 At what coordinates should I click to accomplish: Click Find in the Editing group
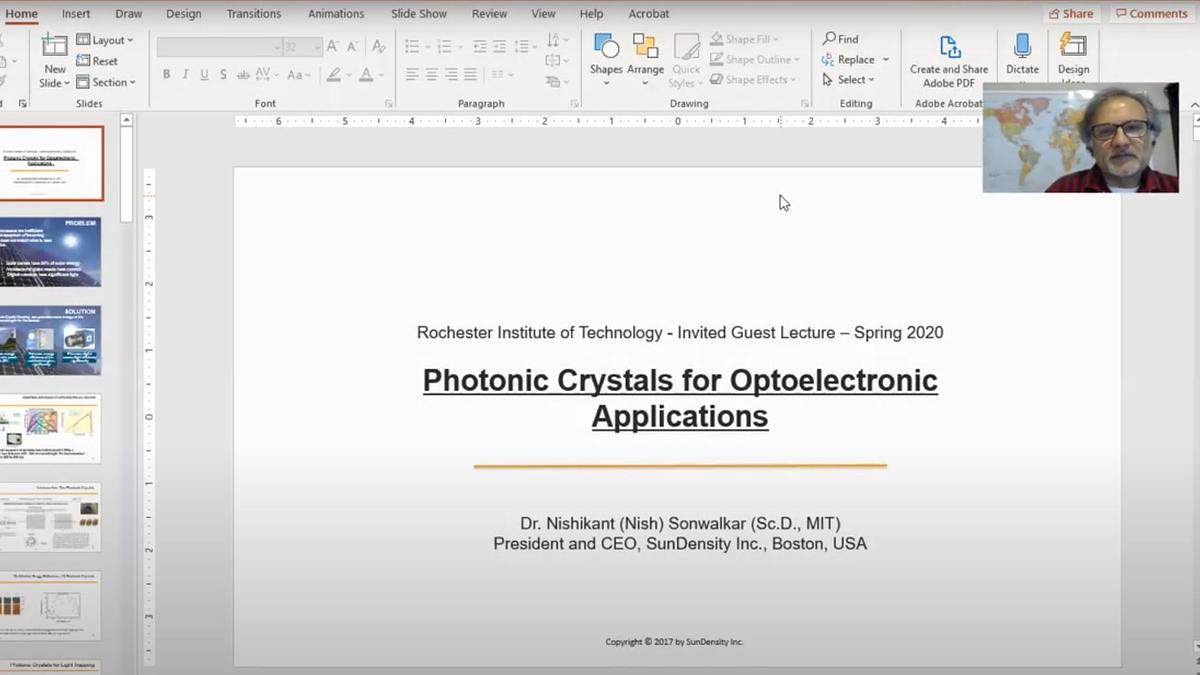click(x=840, y=39)
